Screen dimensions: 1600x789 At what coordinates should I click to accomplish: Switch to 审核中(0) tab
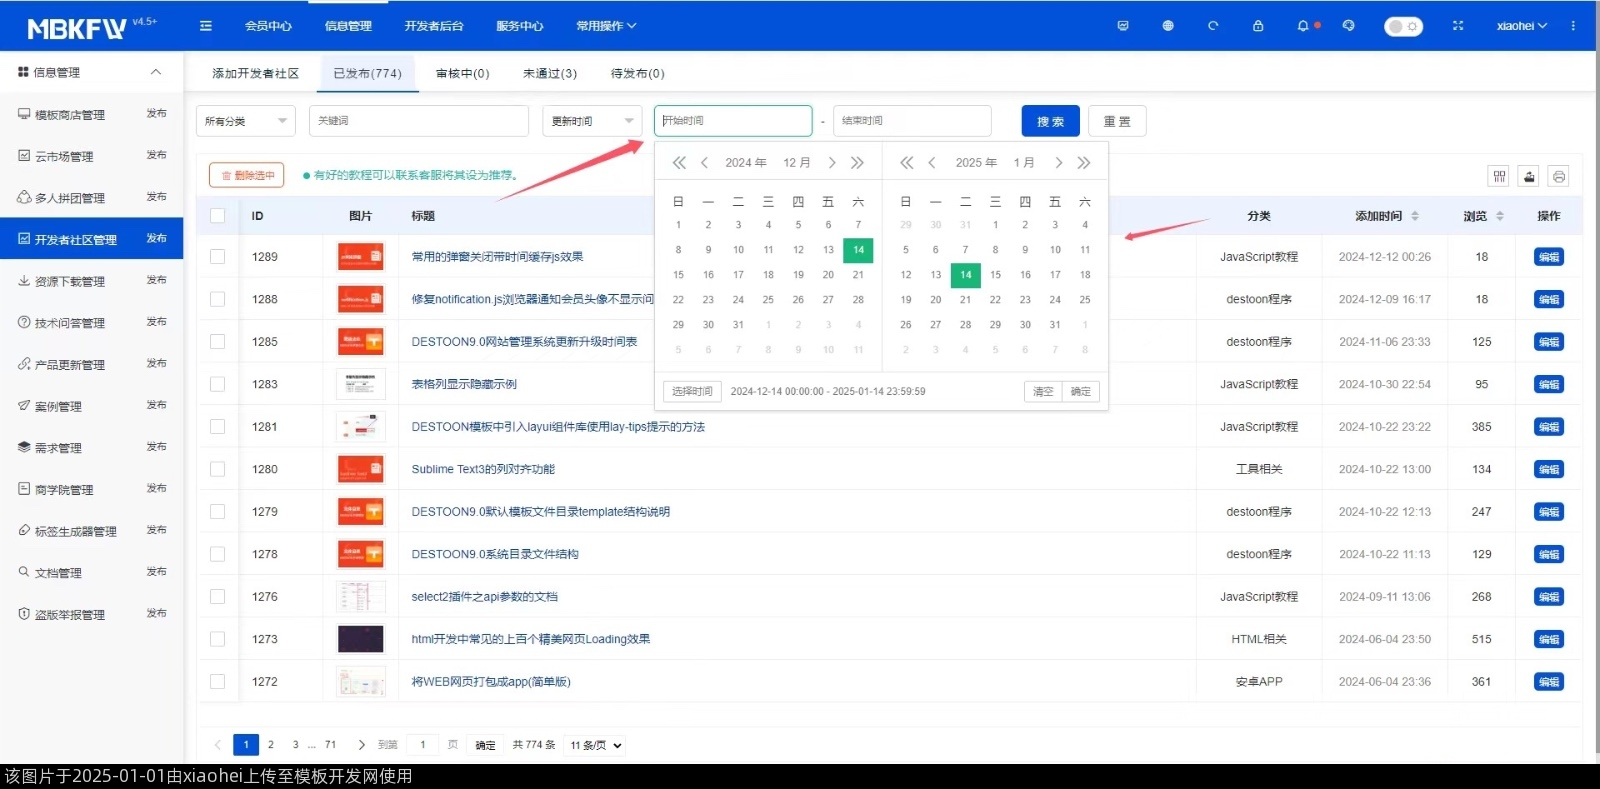[x=463, y=74]
